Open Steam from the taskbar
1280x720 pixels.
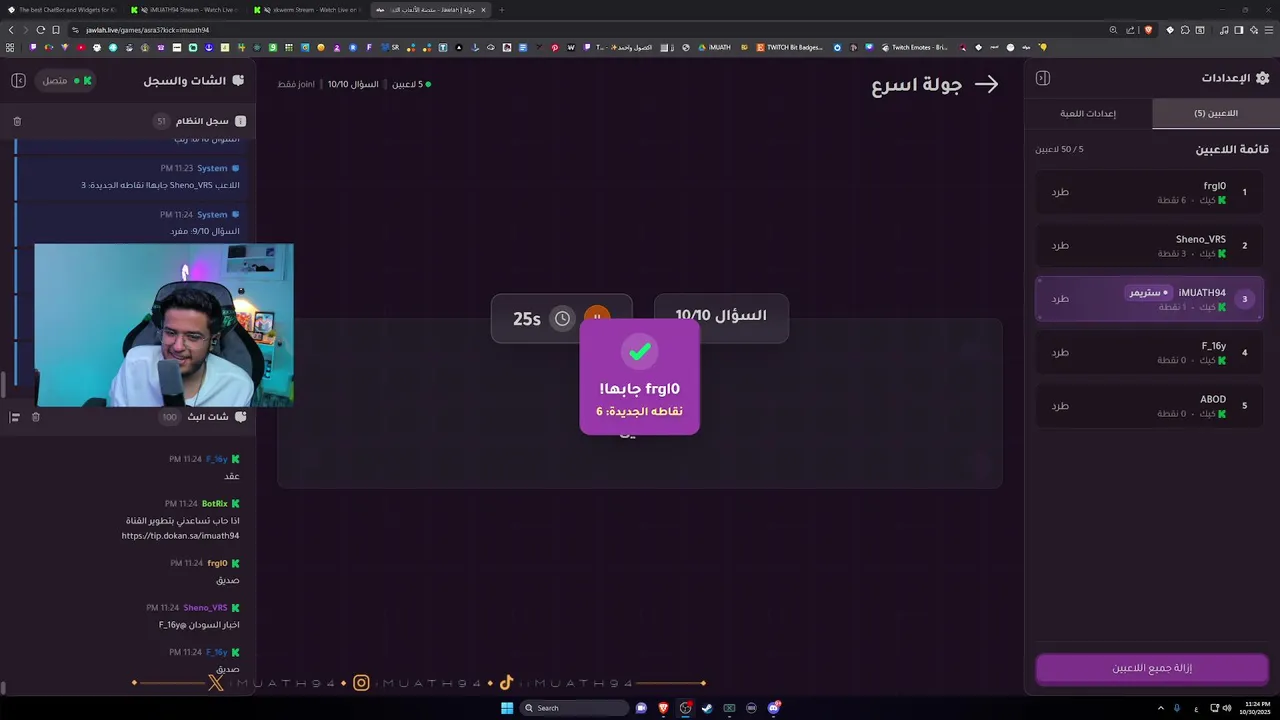point(707,708)
